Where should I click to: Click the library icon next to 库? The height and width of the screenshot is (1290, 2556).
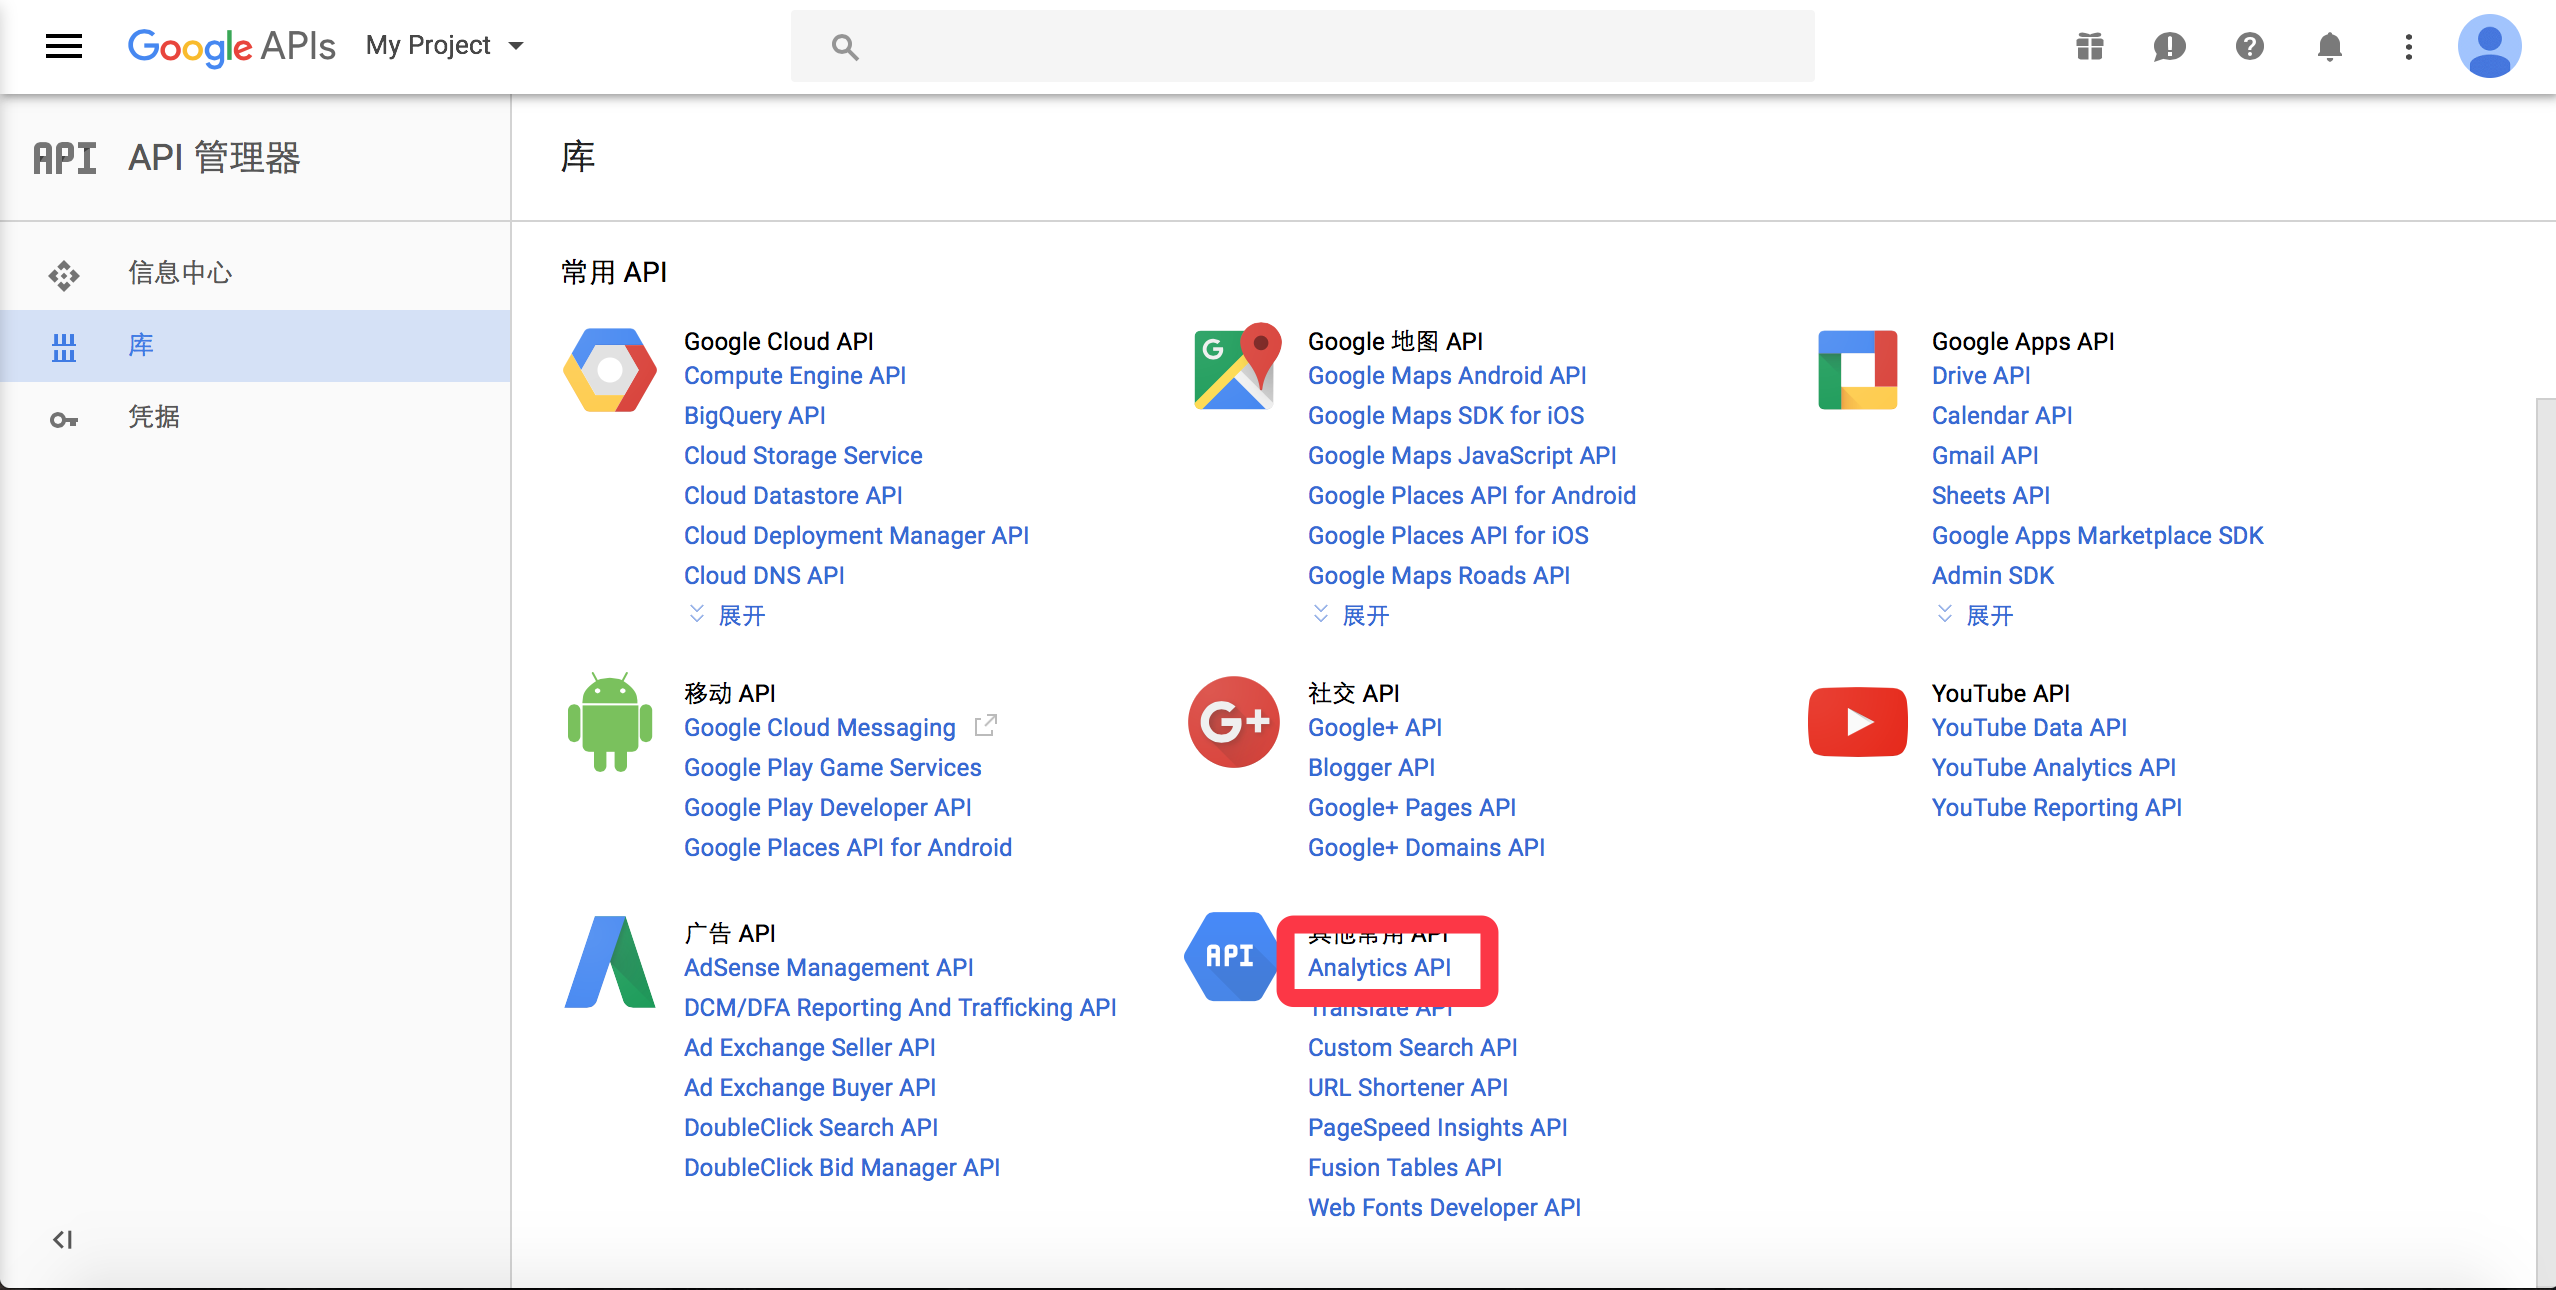[x=64, y=347]
